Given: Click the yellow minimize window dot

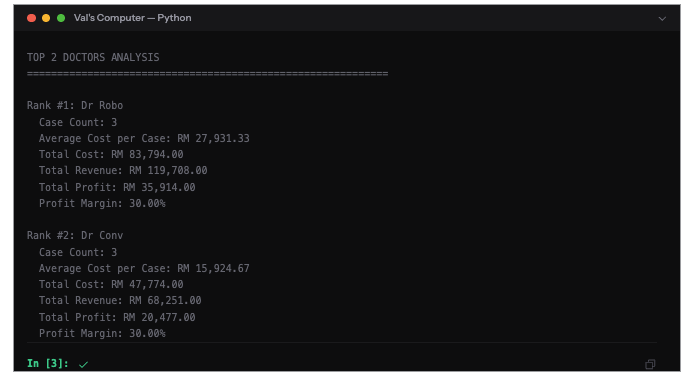Looking at the screenshot, I should [x=46, y=18].
